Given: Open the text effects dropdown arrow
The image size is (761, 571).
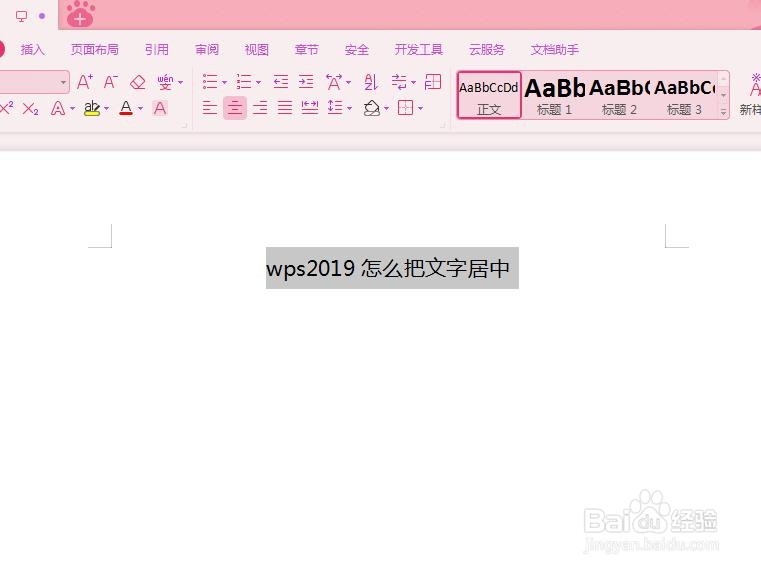Looking at the screenshot, I should click(72, 108).
